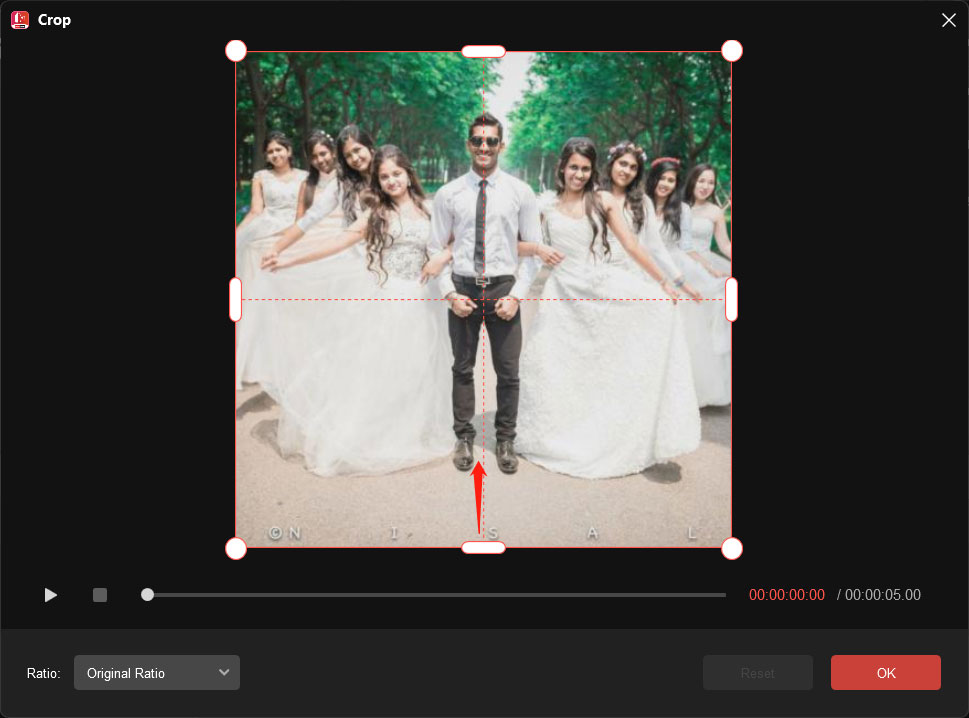Expand the Ratio selection menu chevron
The image size is (969, 718).
225,673
